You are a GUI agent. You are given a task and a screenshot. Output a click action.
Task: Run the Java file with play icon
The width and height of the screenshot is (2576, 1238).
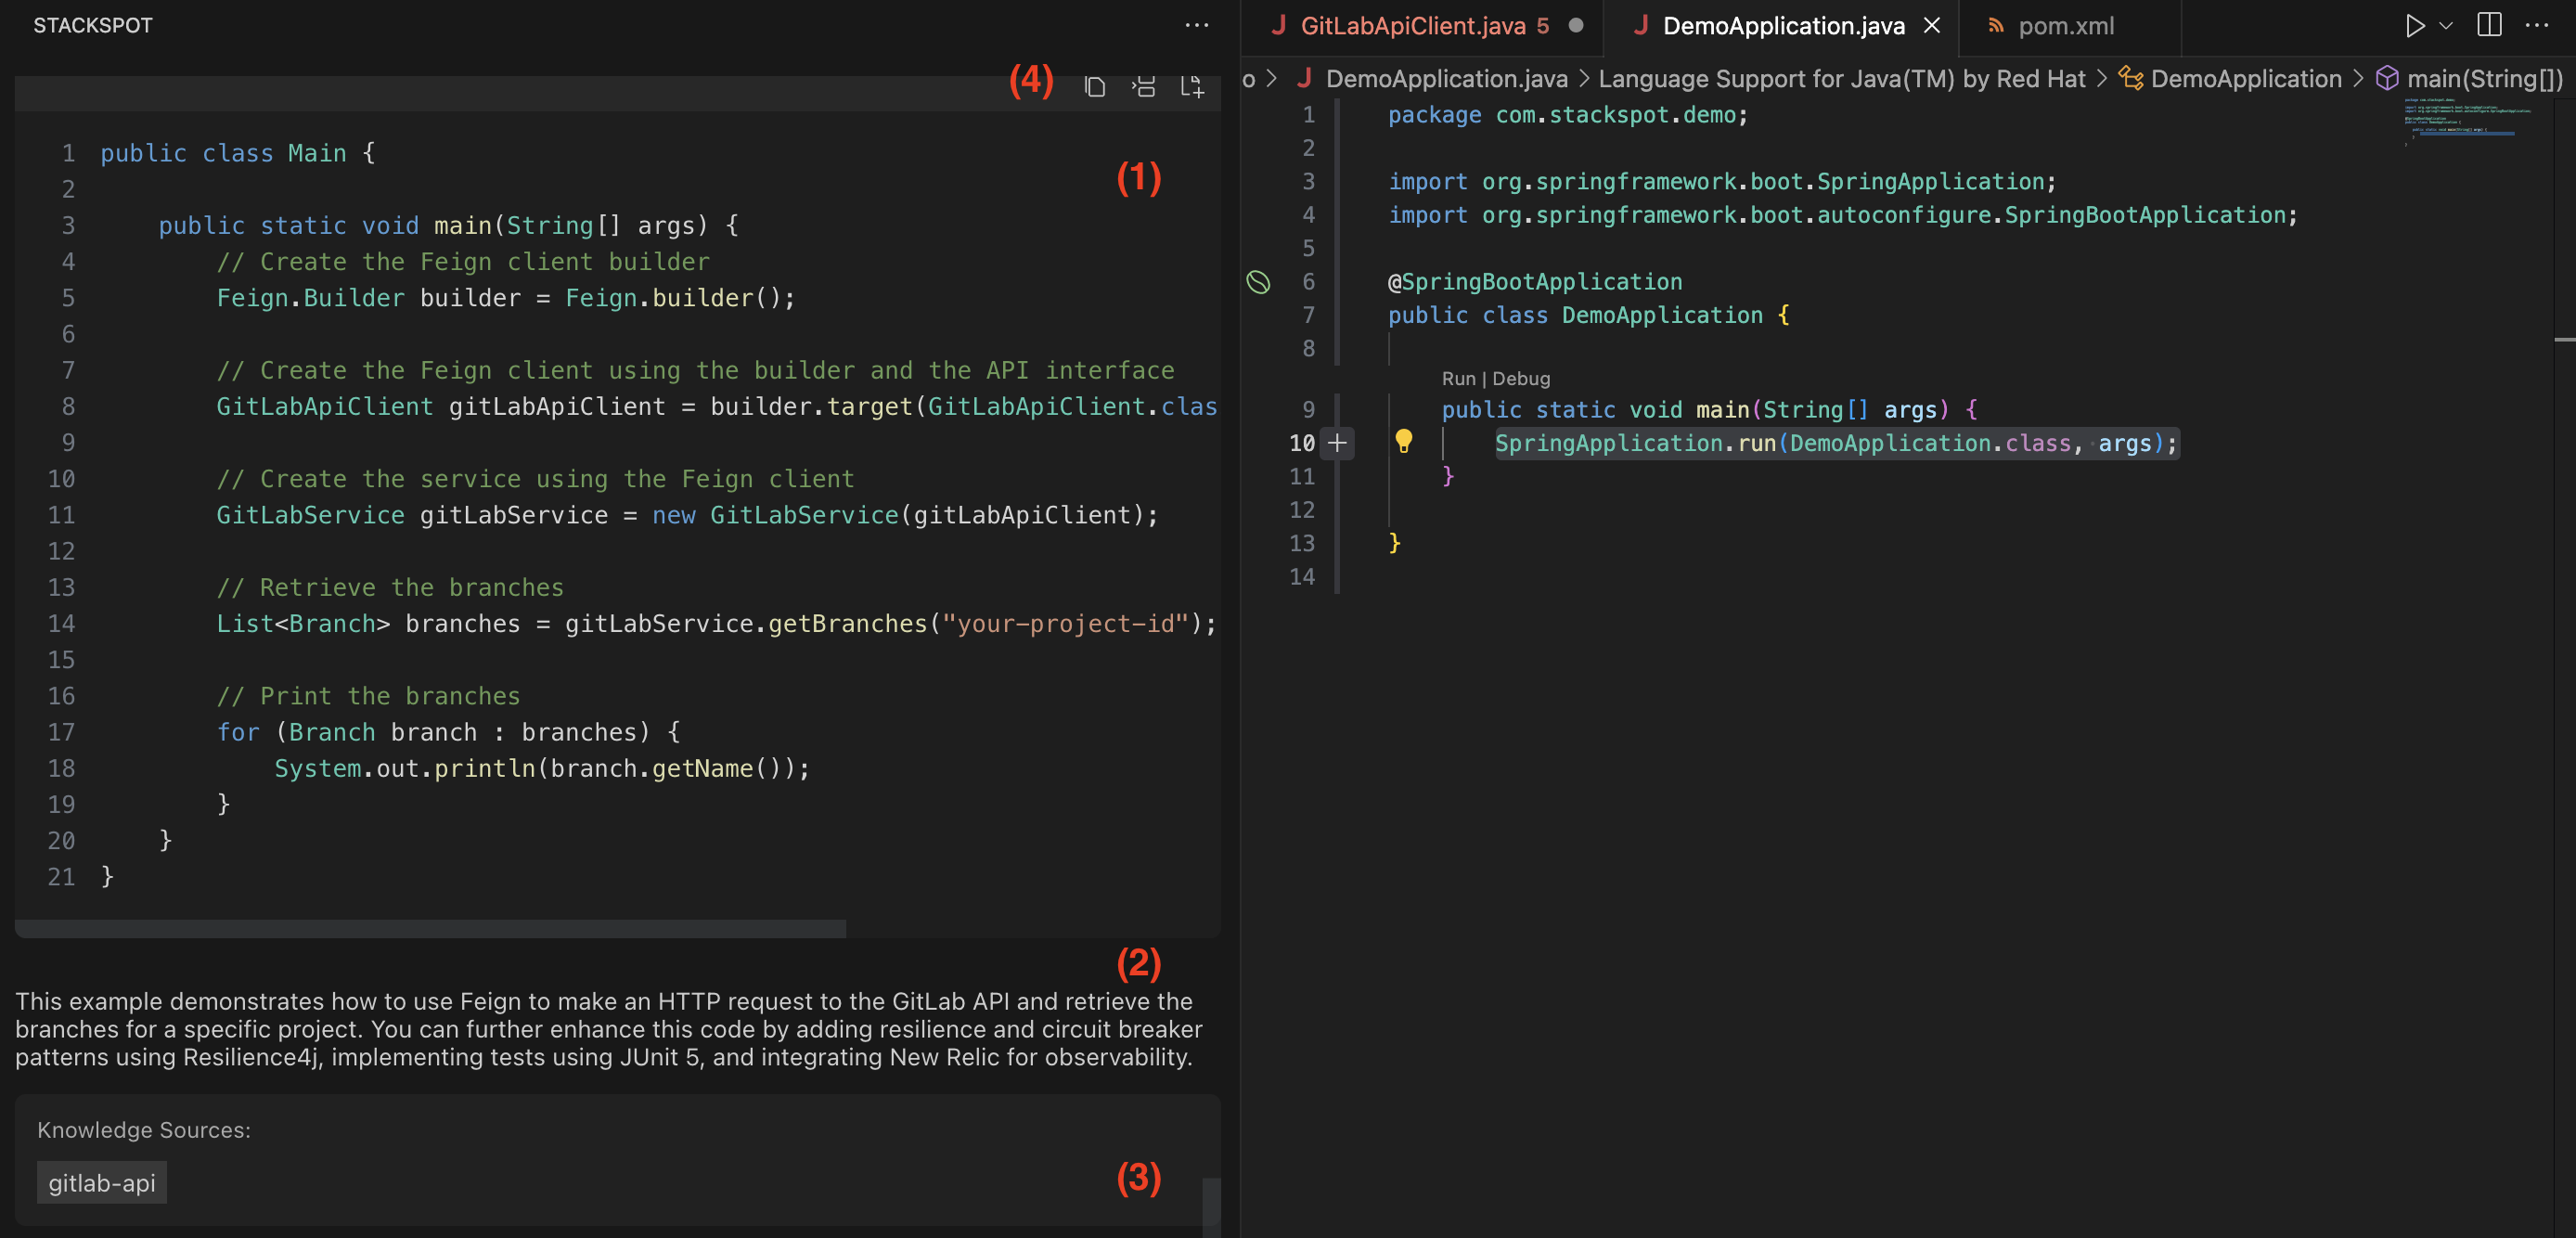2413,25
